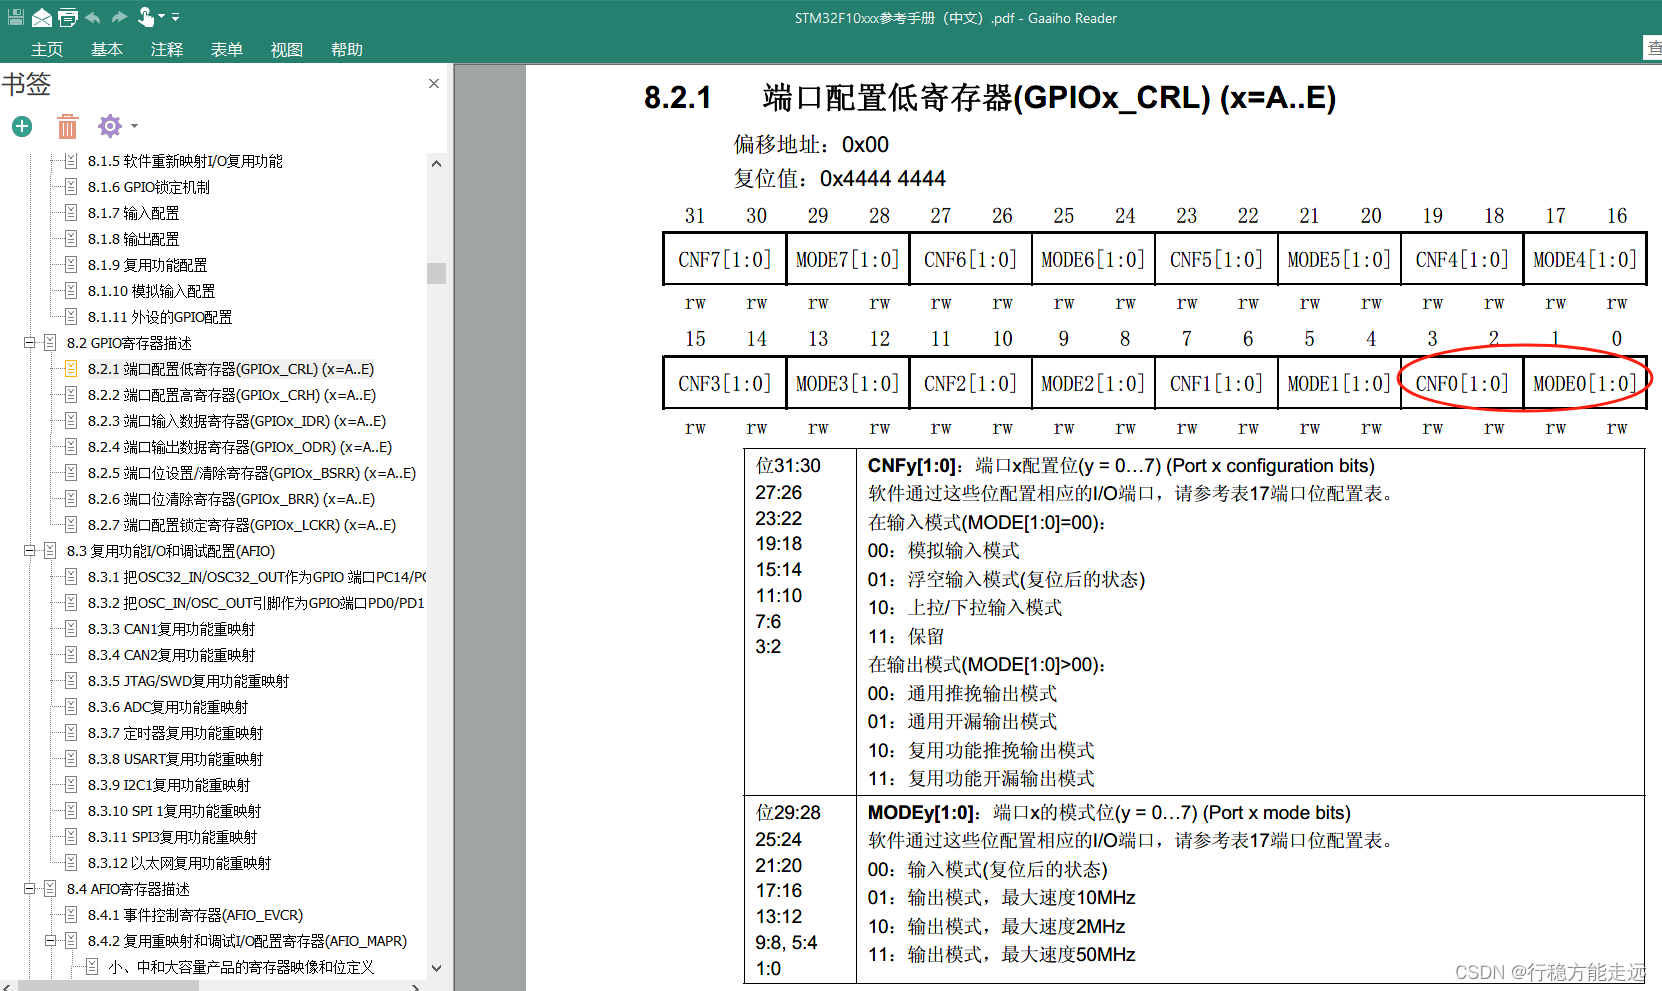Click the Redo arrow icon
Screen dimensions: 1662x991
click(119, 17)
